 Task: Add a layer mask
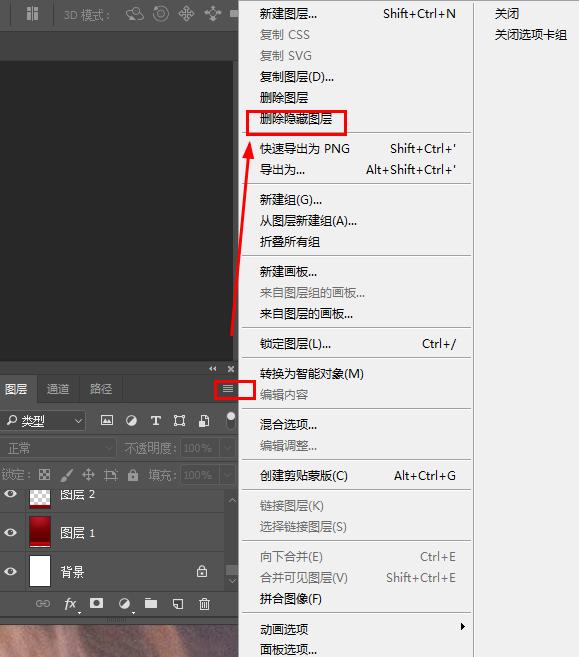pyautogui.click(x=96, y=603)
